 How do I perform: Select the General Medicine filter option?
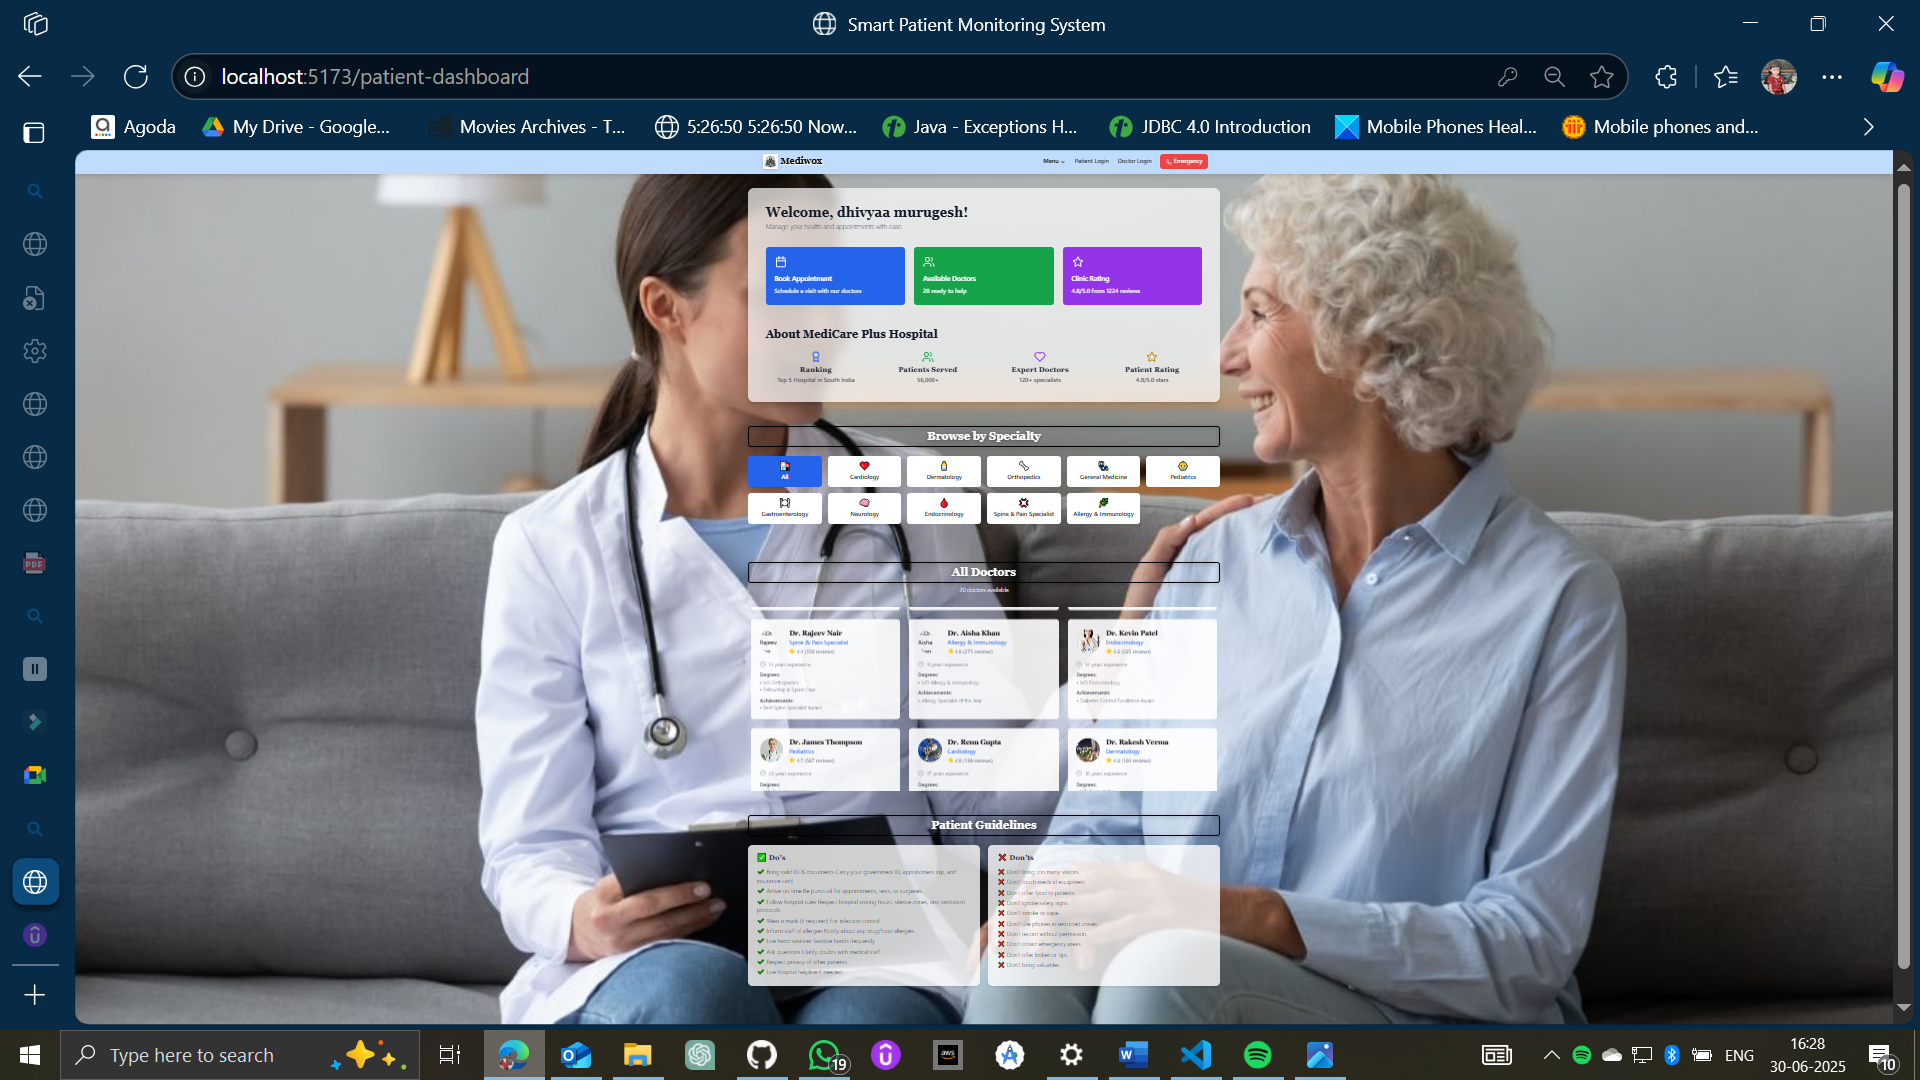pyautogui.click(x=1103, y=471)
